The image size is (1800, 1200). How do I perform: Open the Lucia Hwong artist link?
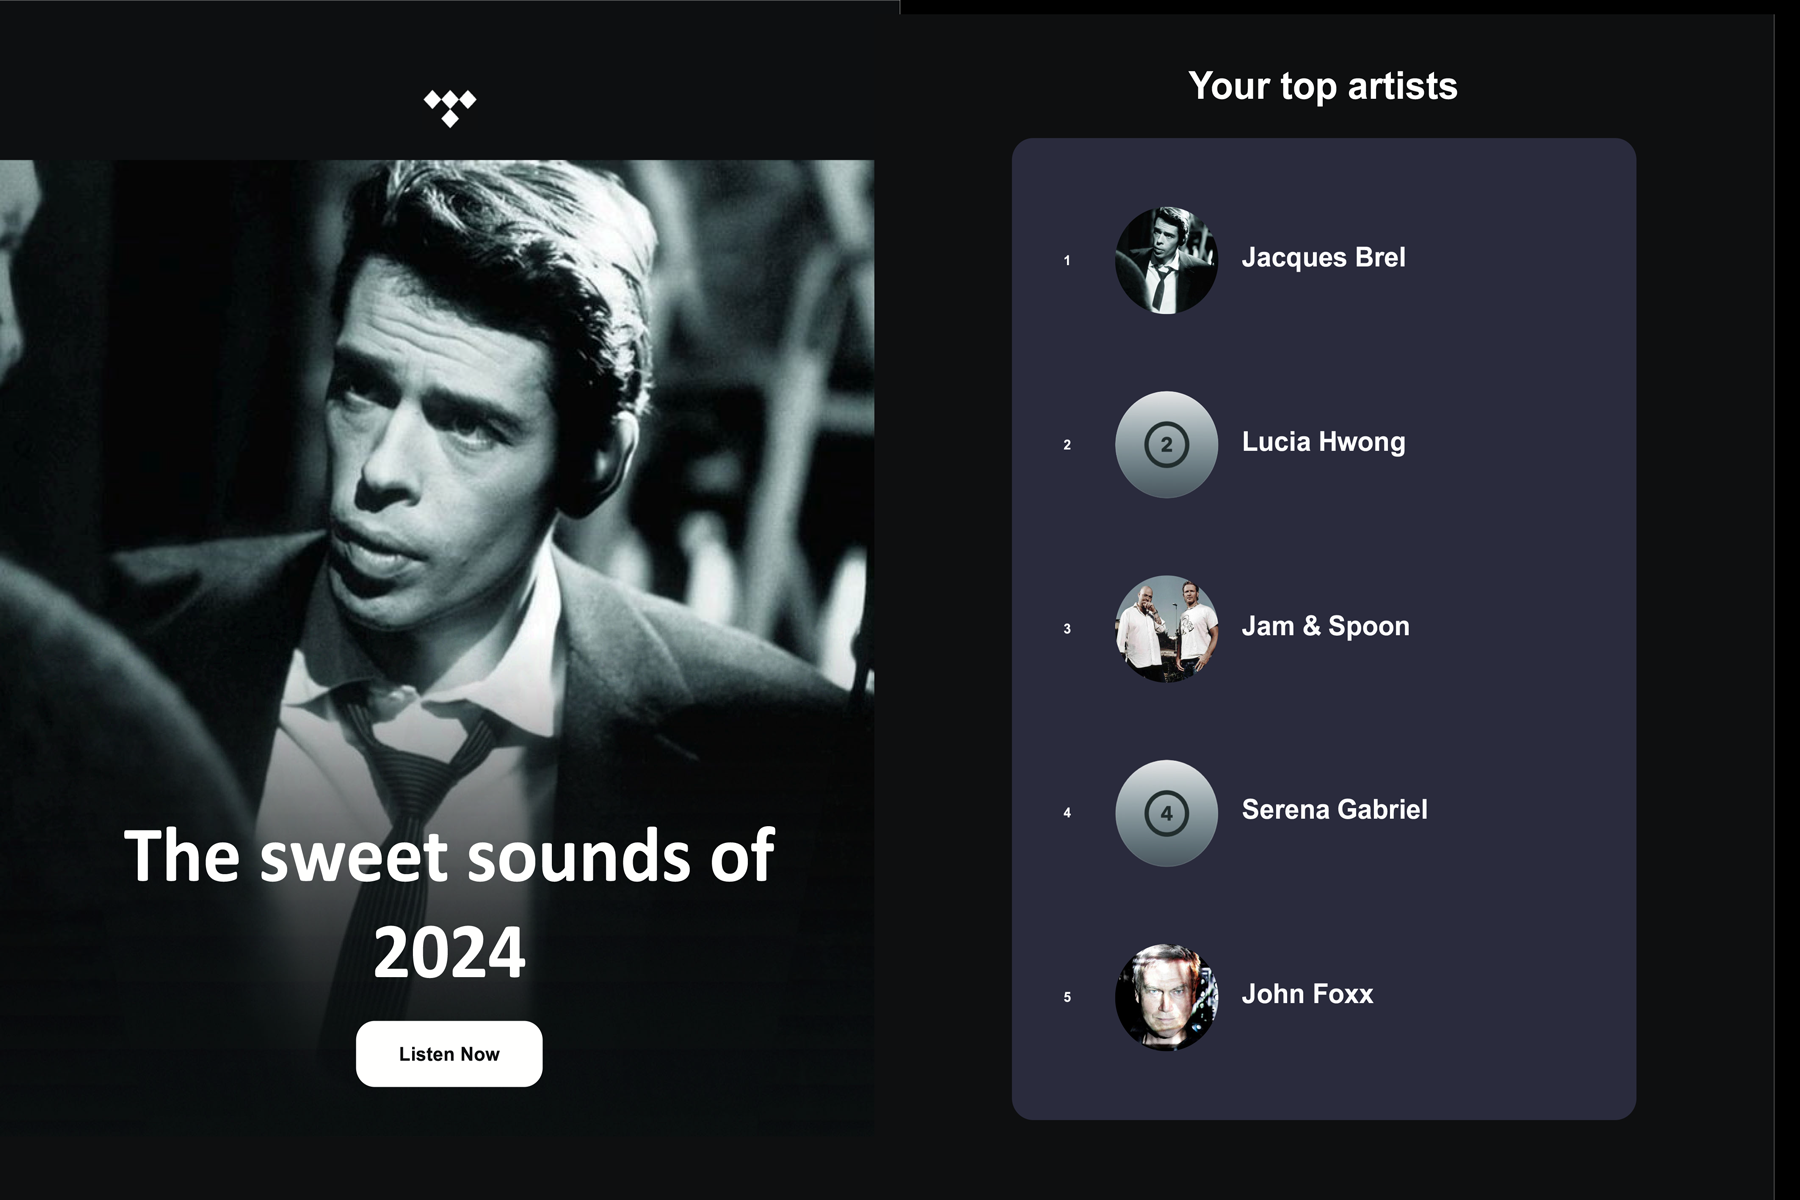[x=1323, y=442]
